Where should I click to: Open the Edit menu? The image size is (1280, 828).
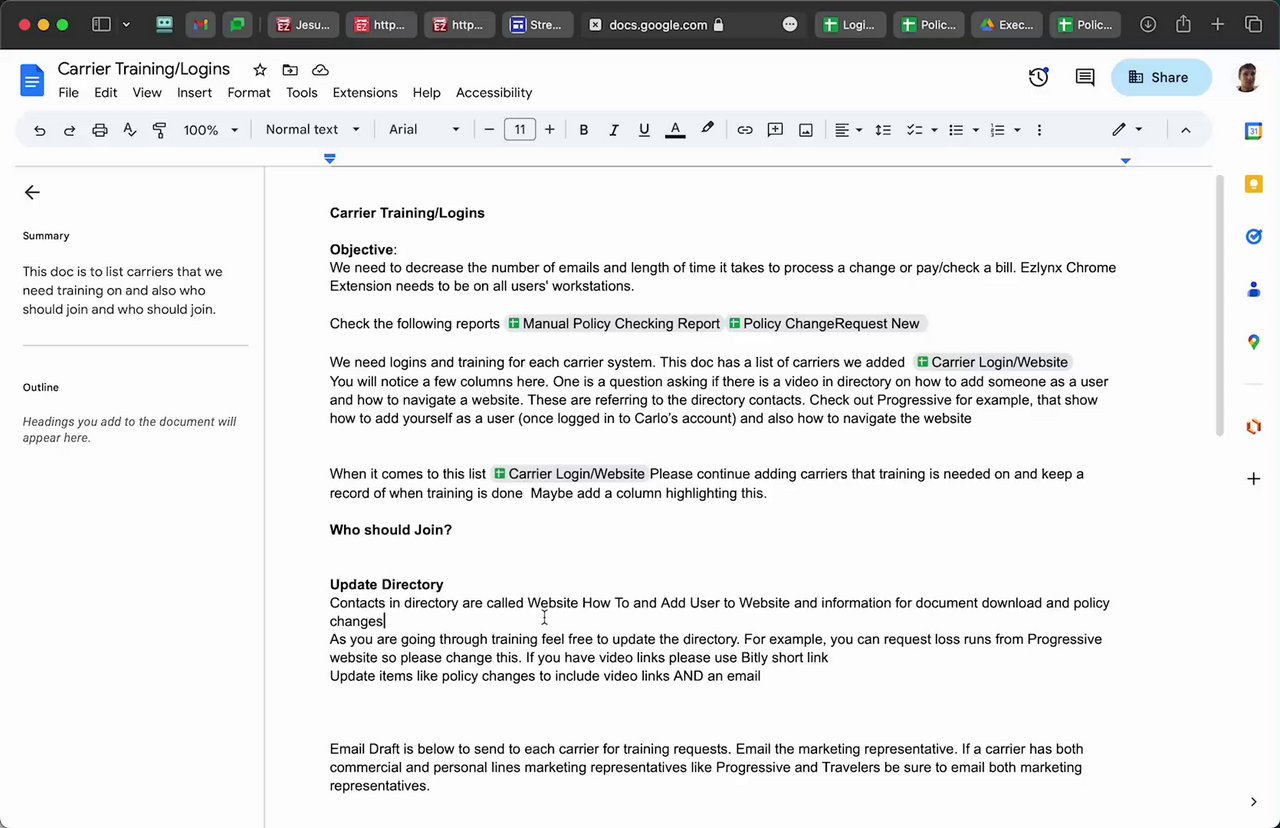point(105,92)
